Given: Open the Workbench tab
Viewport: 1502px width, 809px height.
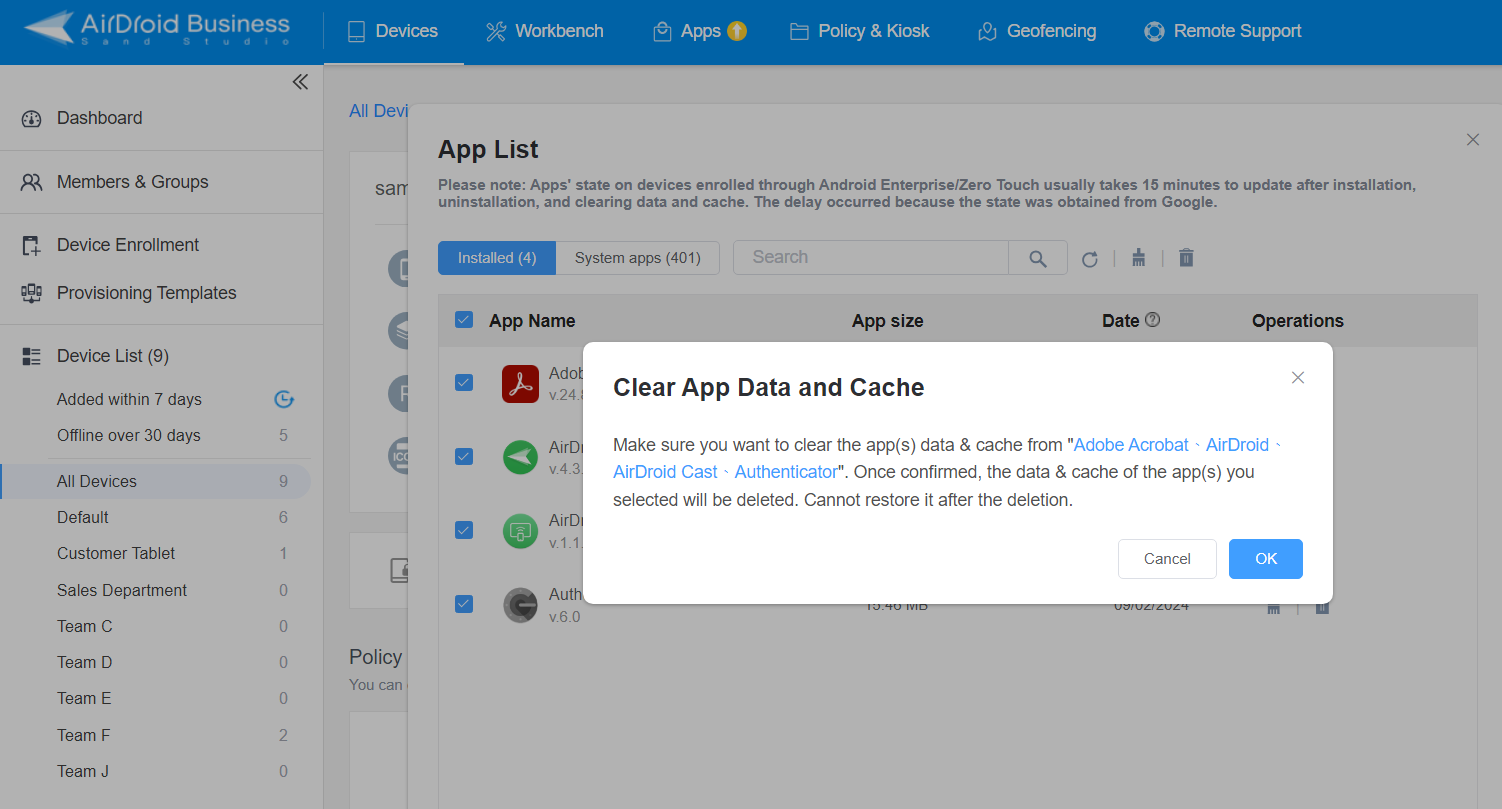Looking at the screenshot, I should click(545, 31).
